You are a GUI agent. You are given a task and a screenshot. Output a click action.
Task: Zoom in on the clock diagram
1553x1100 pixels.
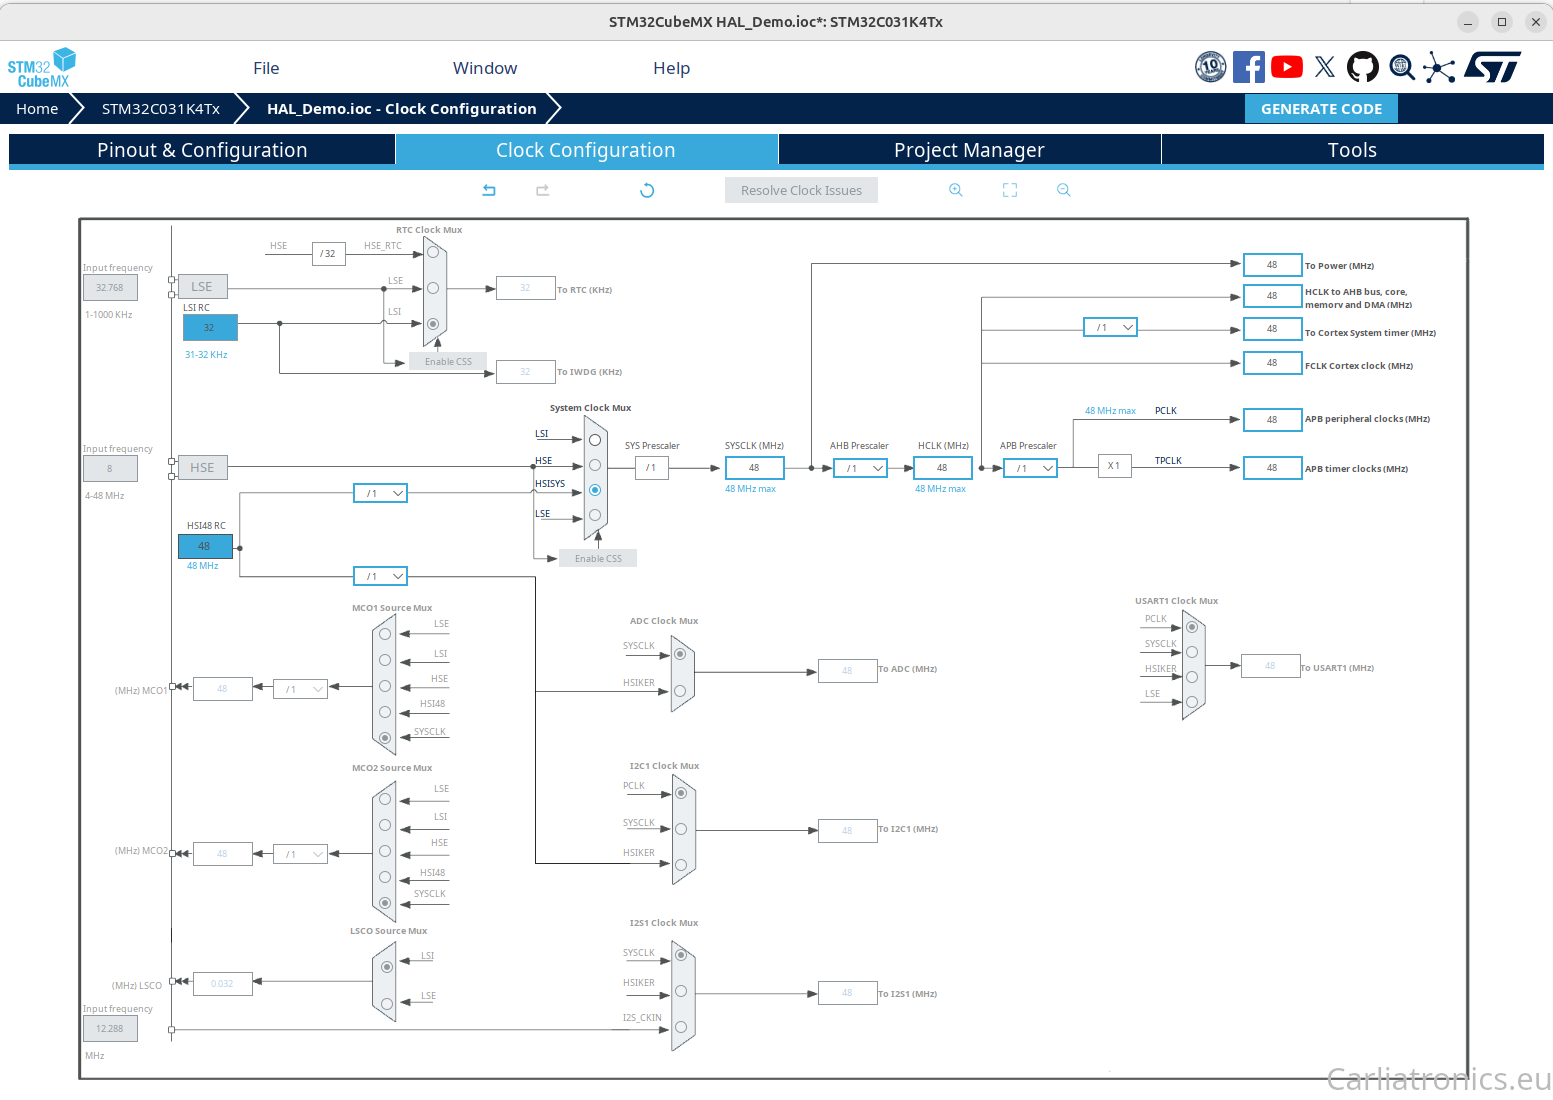point(956,190)
